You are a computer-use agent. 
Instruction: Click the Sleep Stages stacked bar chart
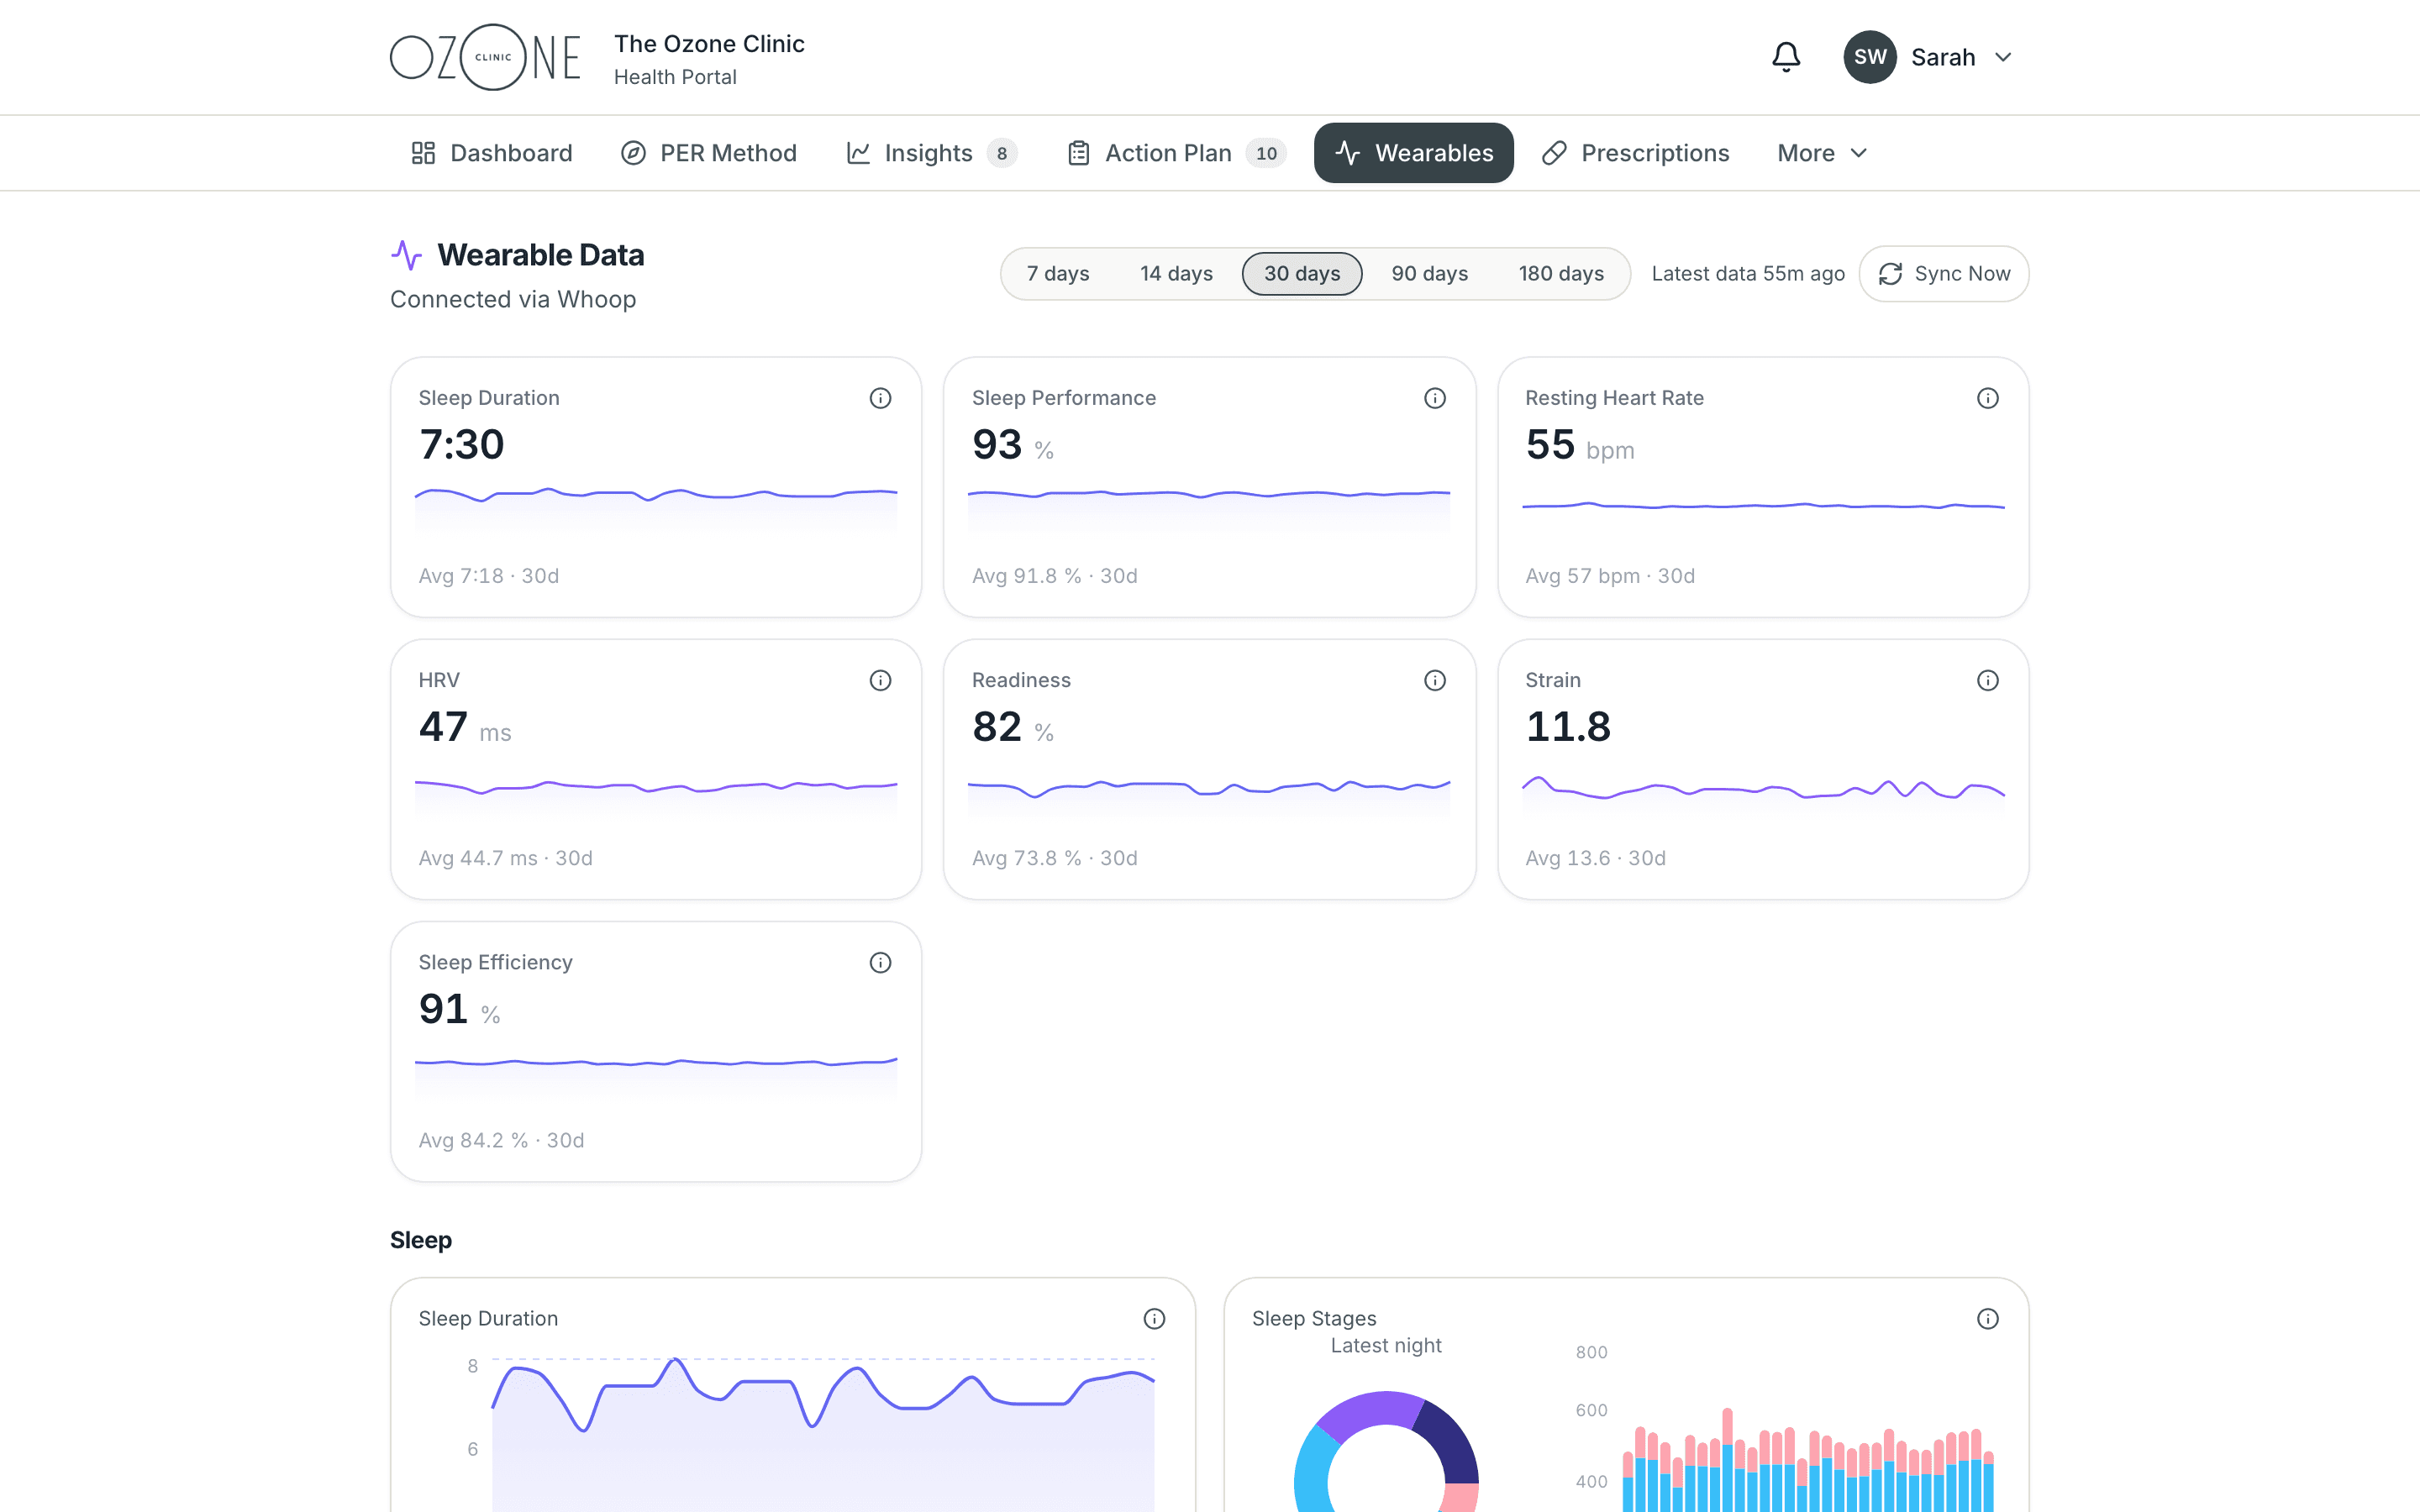point(1808,1460)
